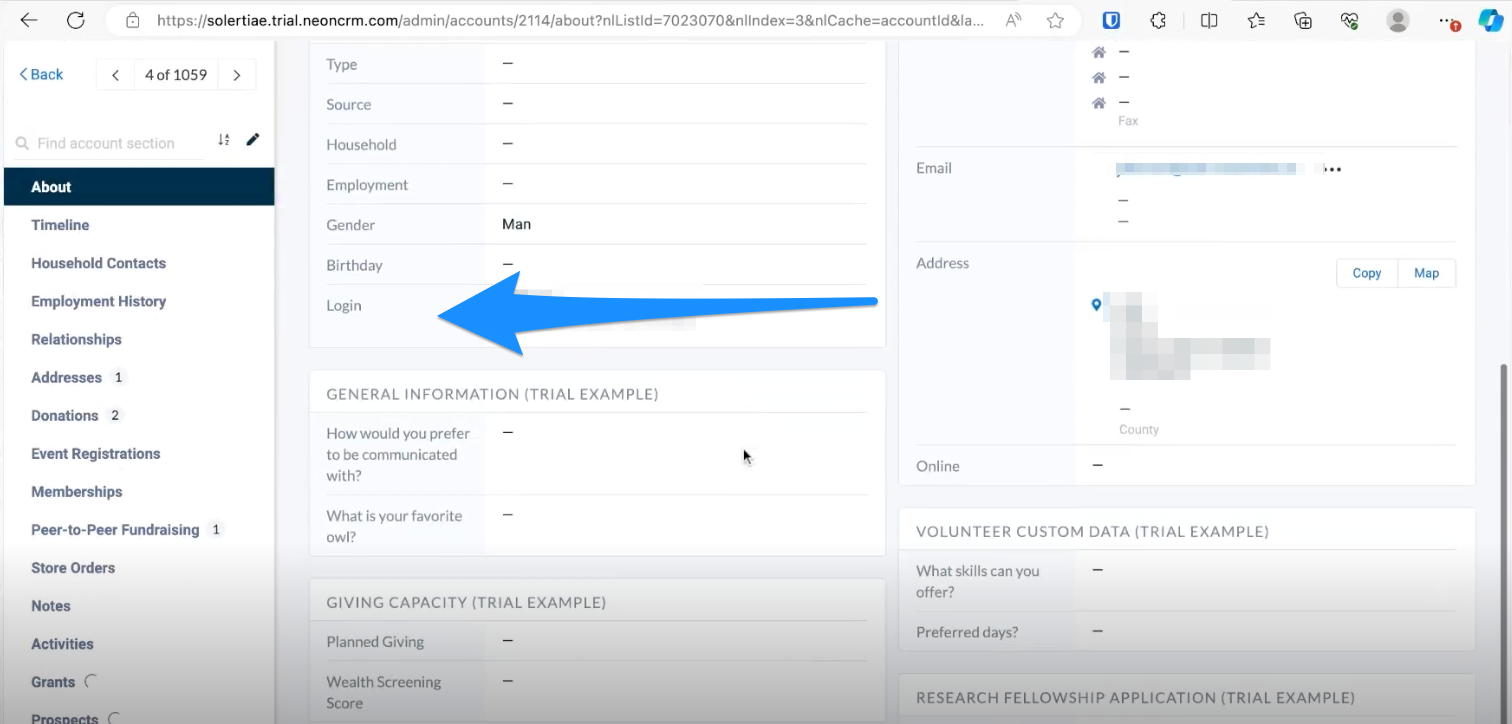The image size is (1512, 724).
Task: Click the 'RESEARCH FELLOWSHIP APPLICATION (TRIAL EXAMPLE)' heading
Action: coord(1135,697)
